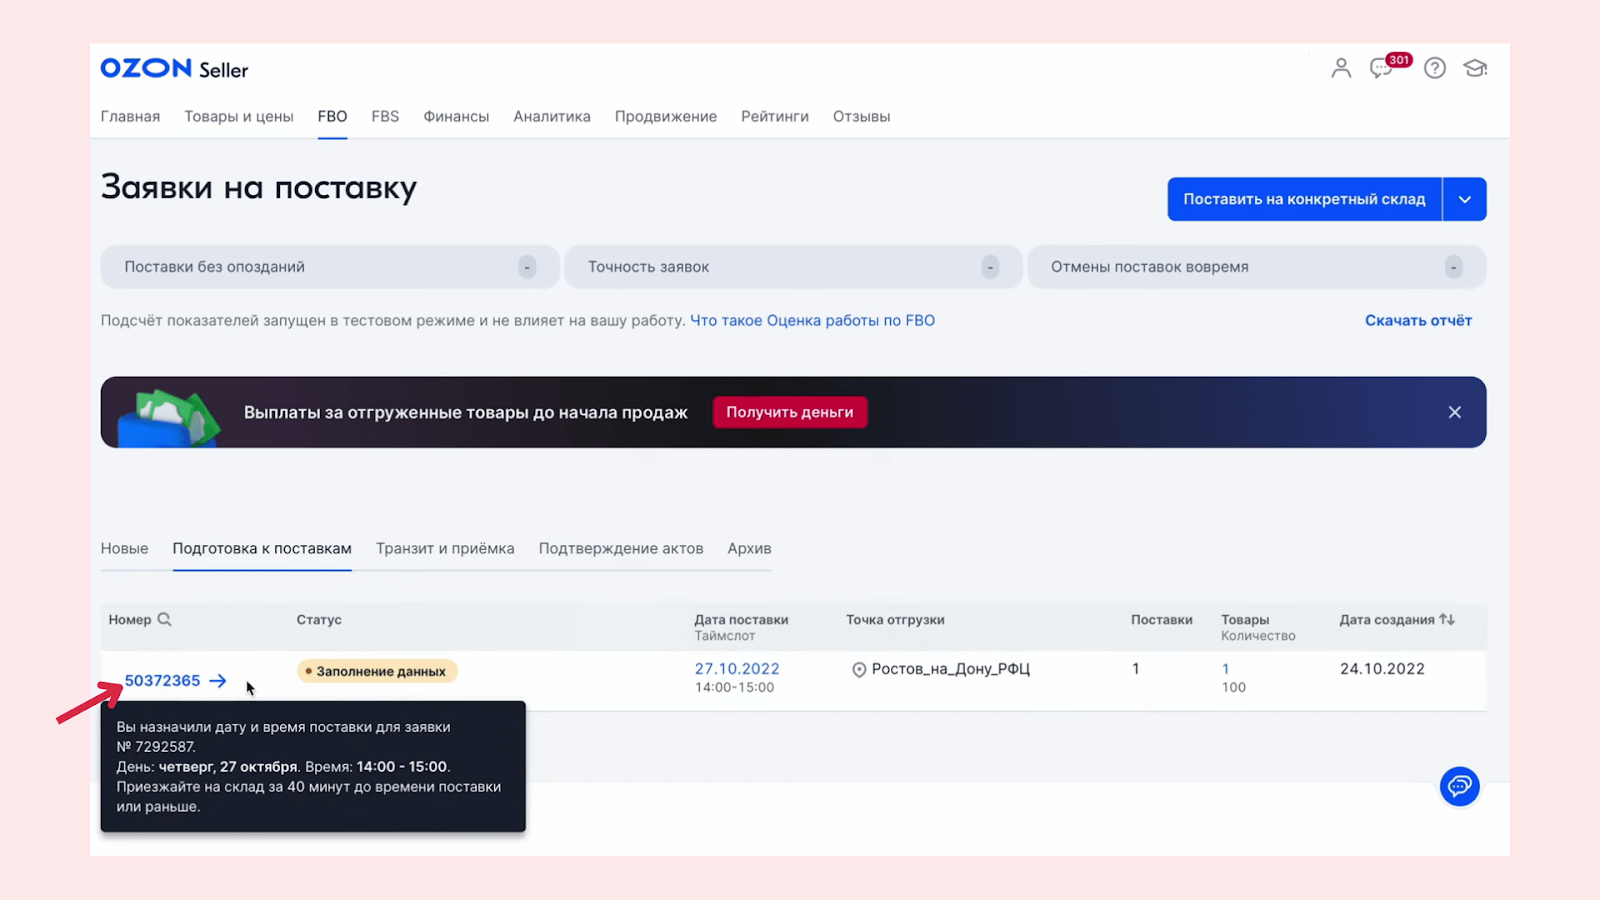This screenshot has height=900, width=1600.
Task: Click the OZON Seller logo
Action: pos(174,69)
